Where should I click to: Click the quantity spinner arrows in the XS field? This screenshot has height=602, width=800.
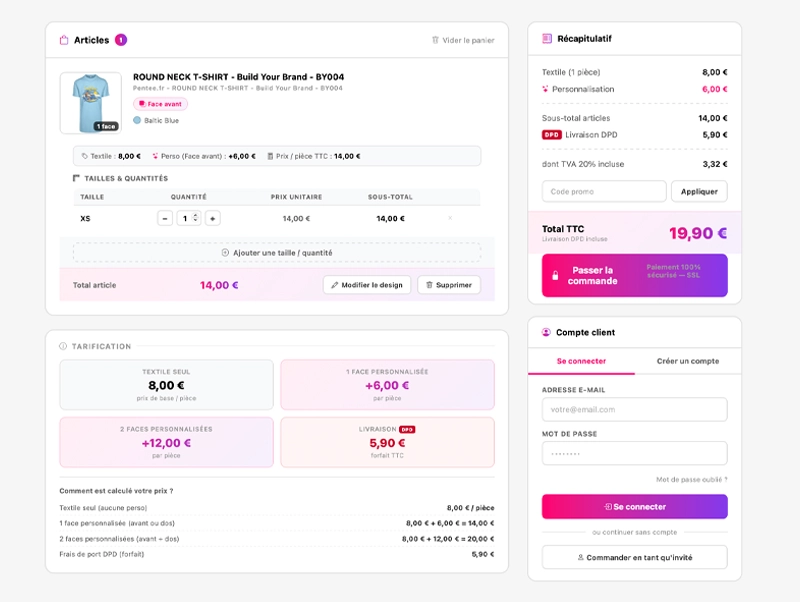(196, 218)
